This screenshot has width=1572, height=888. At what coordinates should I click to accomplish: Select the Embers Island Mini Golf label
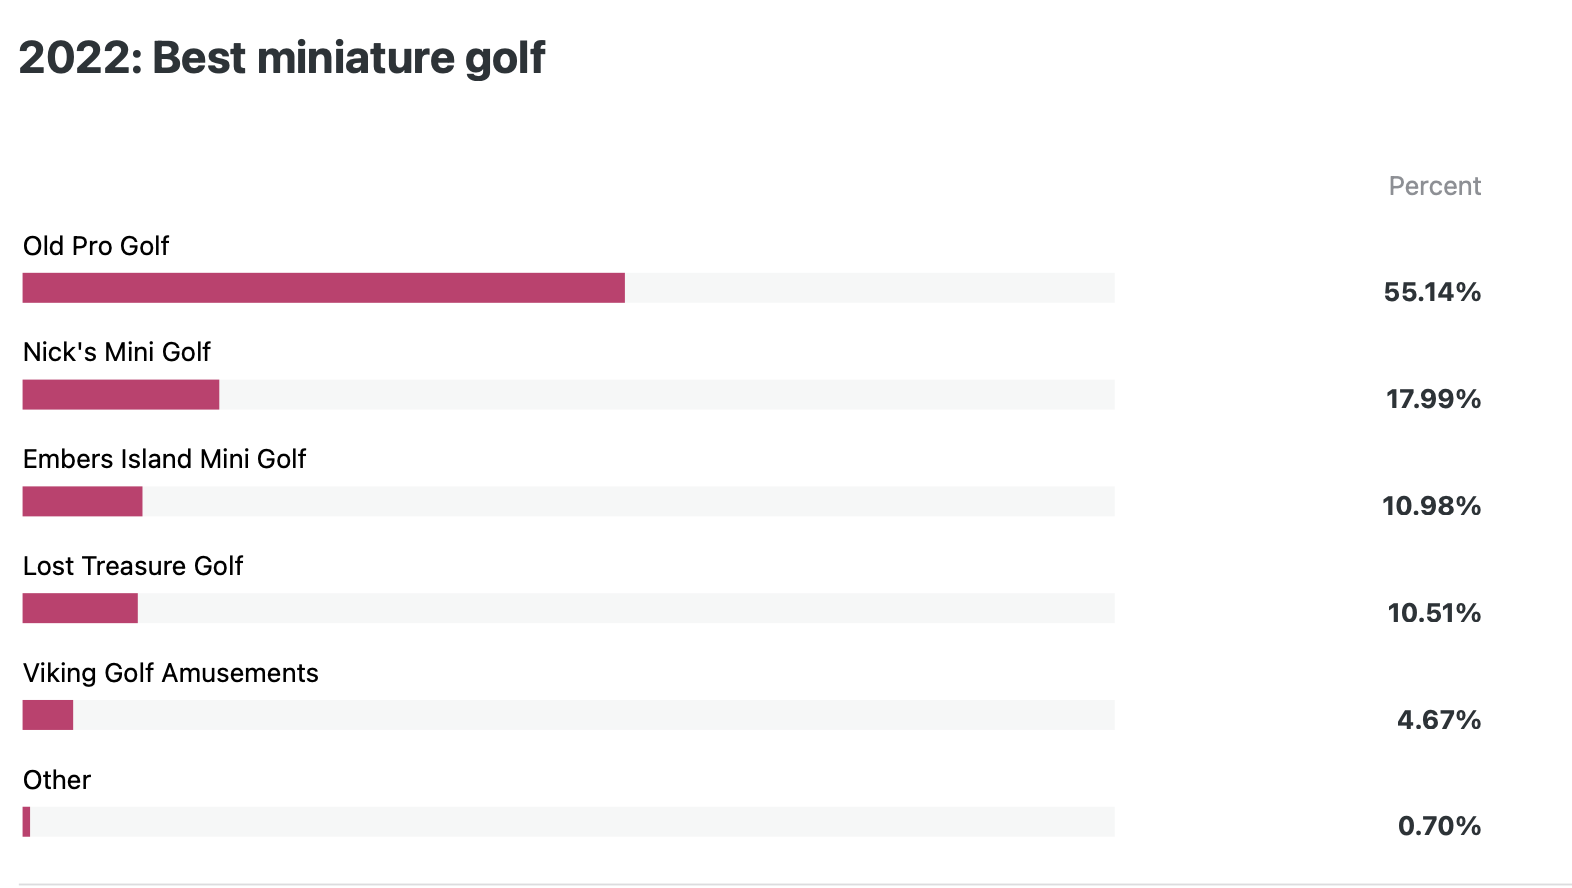[x=164, y=459]
